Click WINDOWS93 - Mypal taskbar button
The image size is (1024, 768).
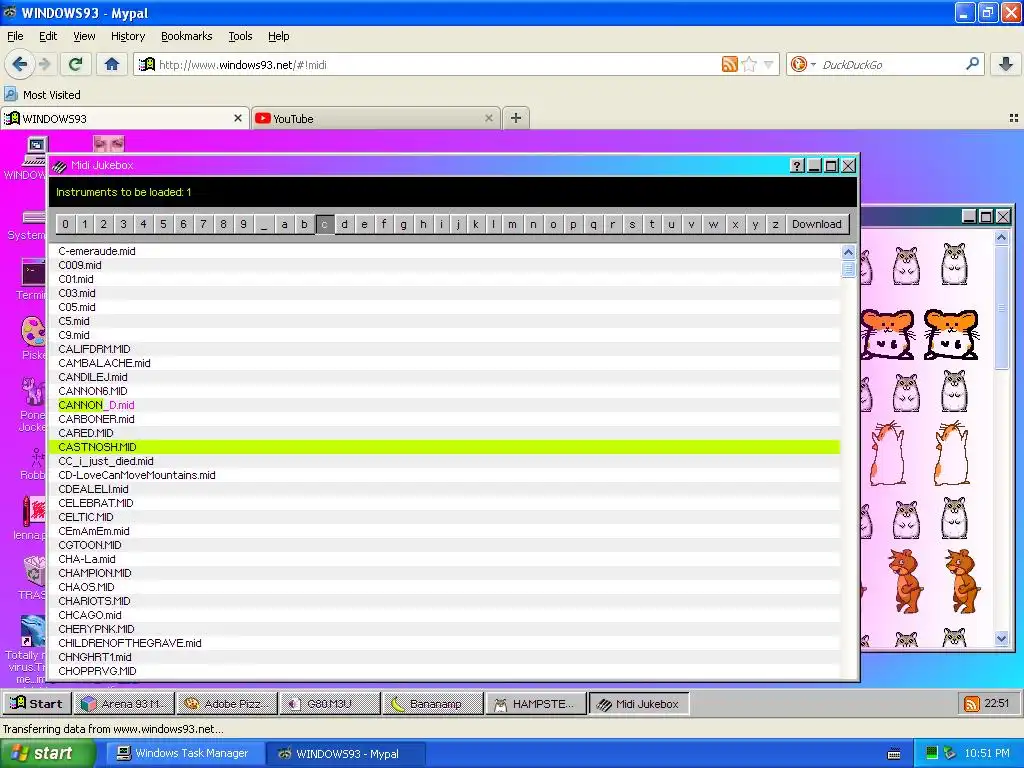345,753
